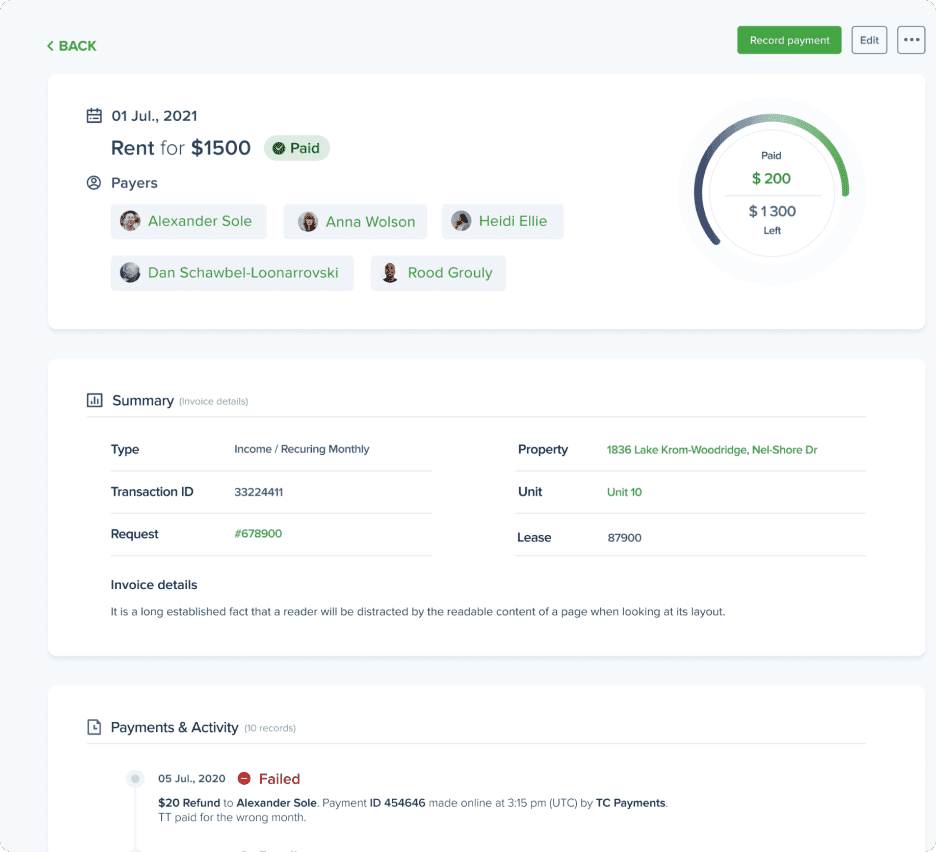This screenshot has width=936, height=852.
Task: Click the checkmark inside the Paid badge
Action: (279, 147)
